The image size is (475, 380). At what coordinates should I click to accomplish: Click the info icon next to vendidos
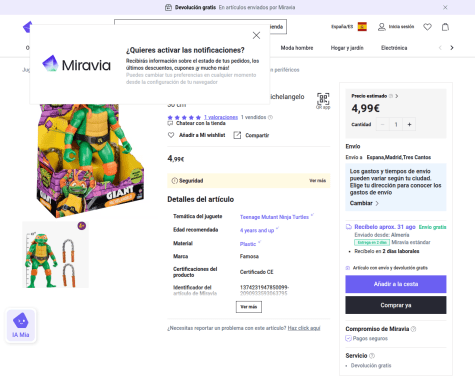click(271, 117)
